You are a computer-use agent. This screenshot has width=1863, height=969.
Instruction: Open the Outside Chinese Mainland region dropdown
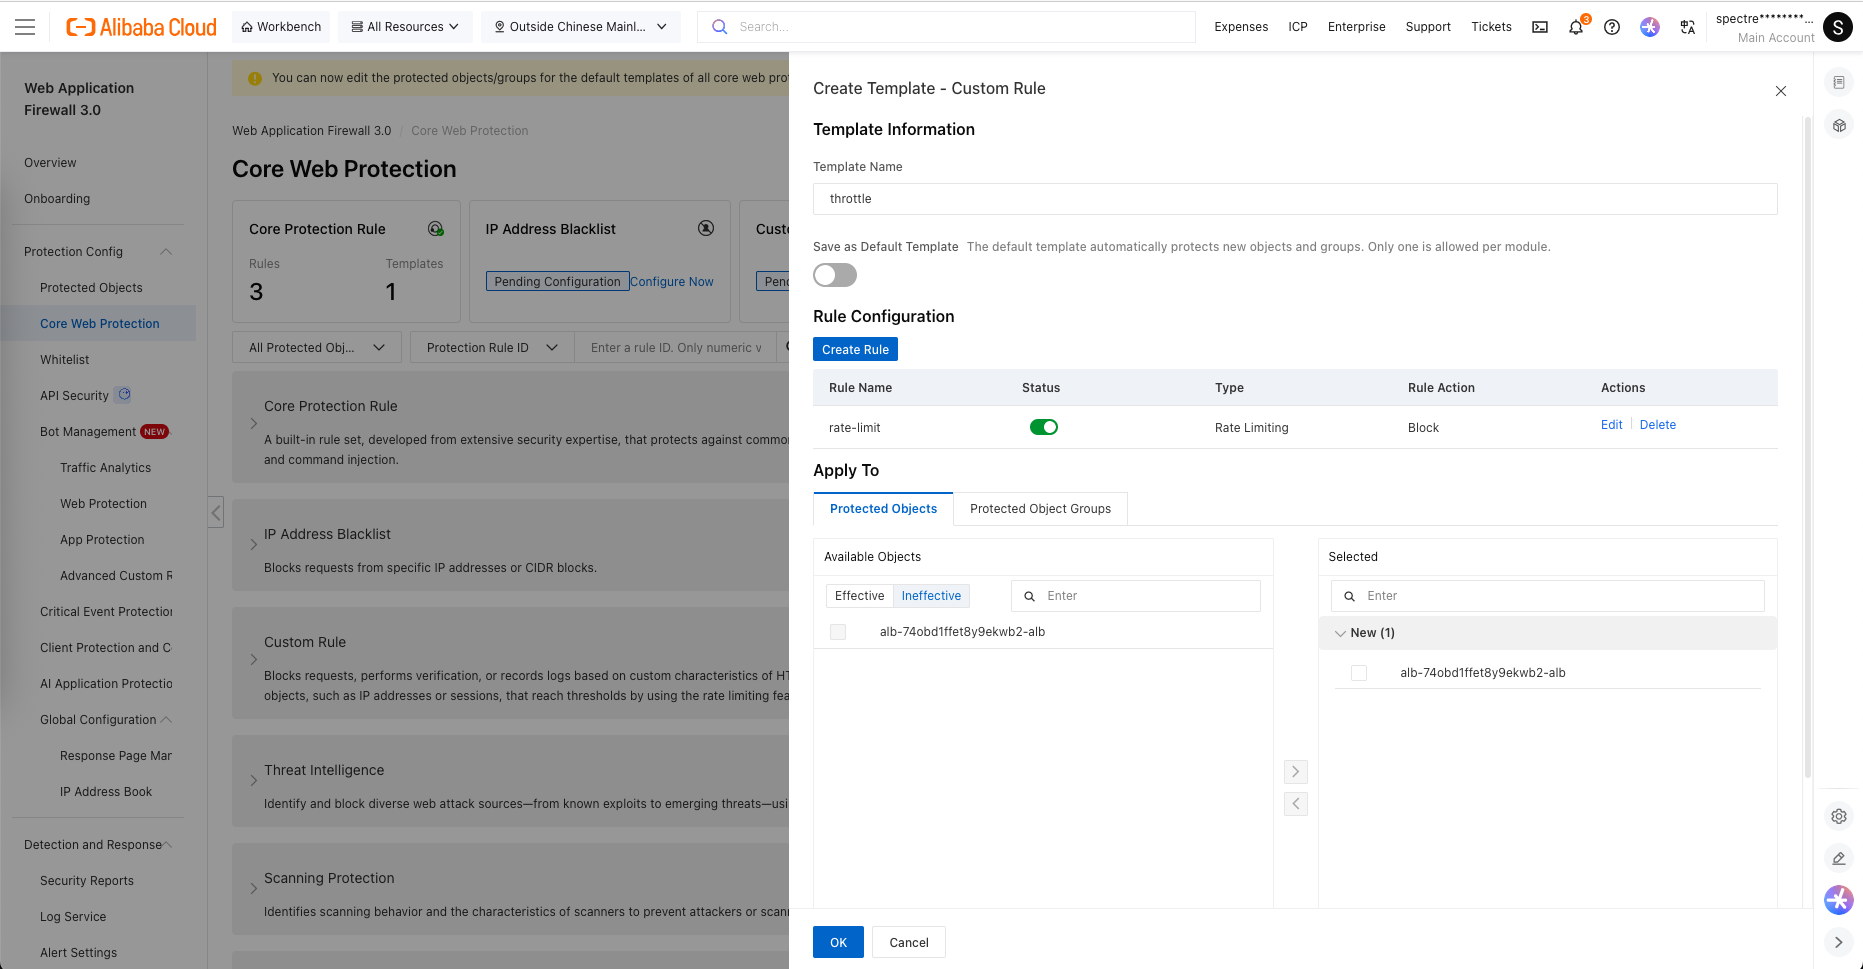[x=581, y=27]
